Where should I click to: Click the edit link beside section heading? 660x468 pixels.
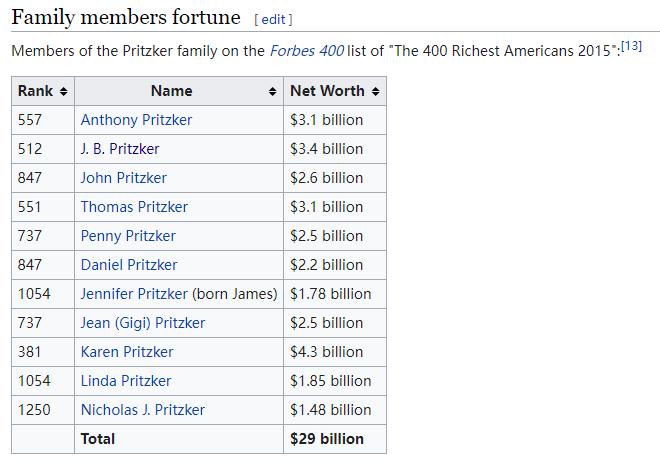[x=273, y=19]
